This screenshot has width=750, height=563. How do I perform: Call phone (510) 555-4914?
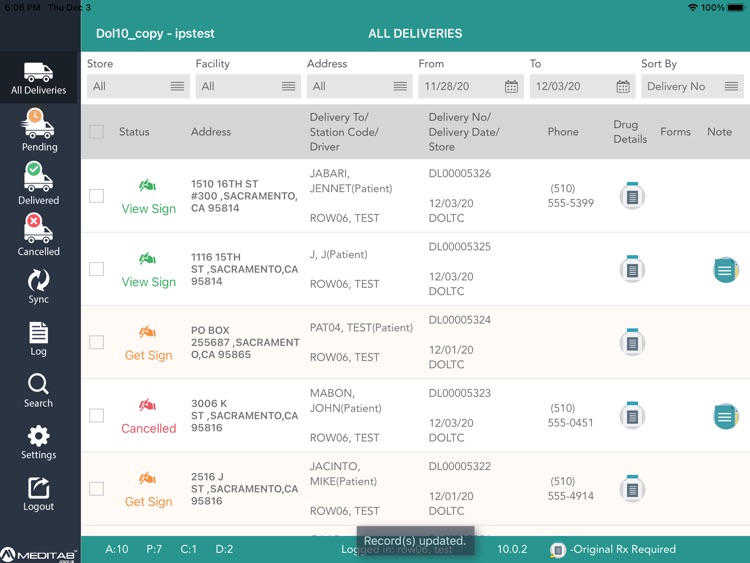coord(571,488)
